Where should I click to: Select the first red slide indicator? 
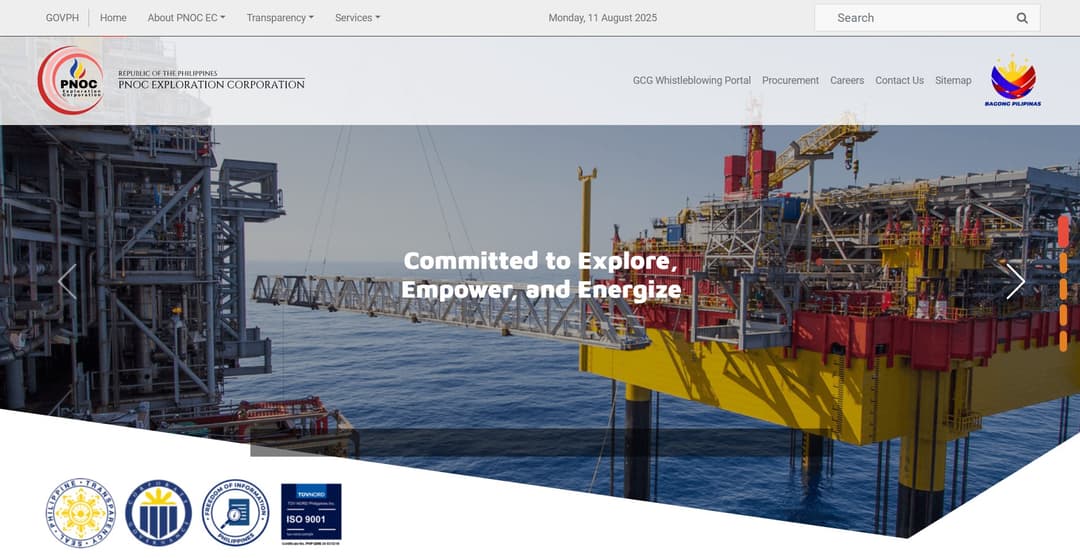pos(1063,231)
